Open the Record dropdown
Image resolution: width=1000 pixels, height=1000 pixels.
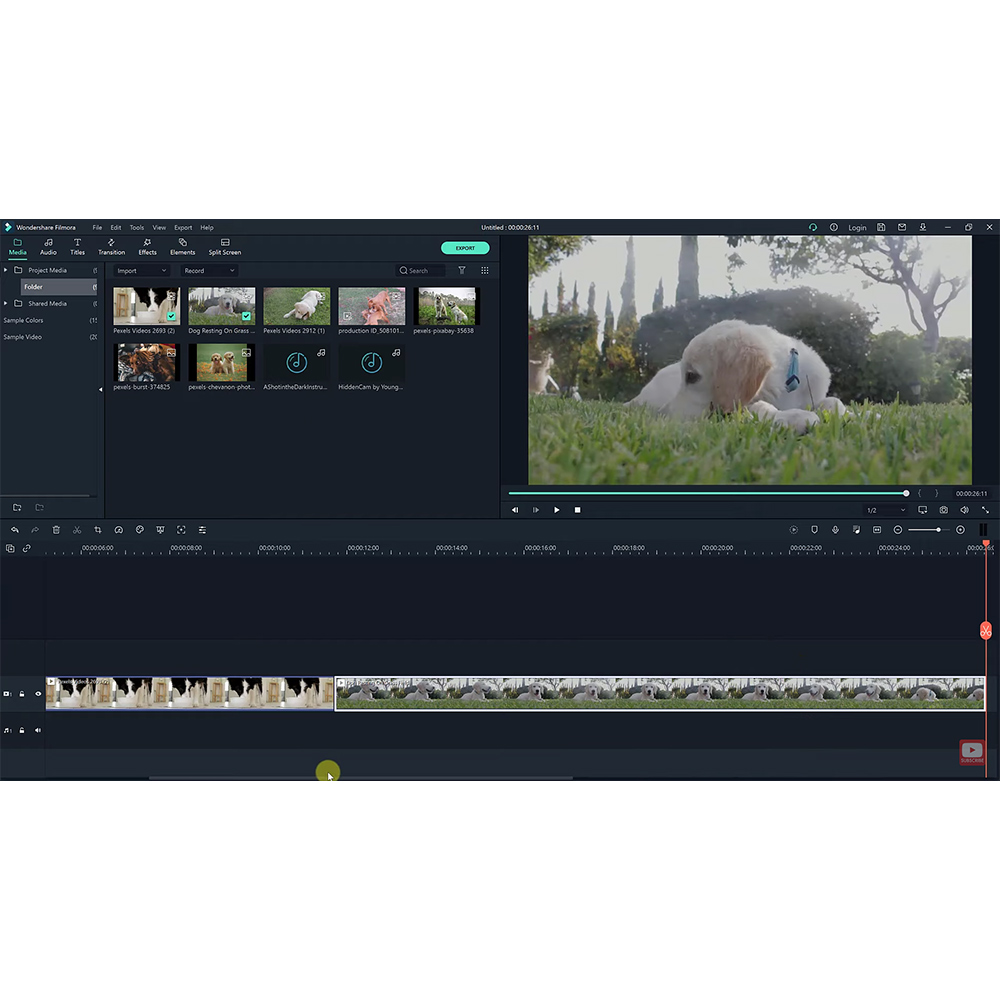pyautogui.click(x=209, y=271)
